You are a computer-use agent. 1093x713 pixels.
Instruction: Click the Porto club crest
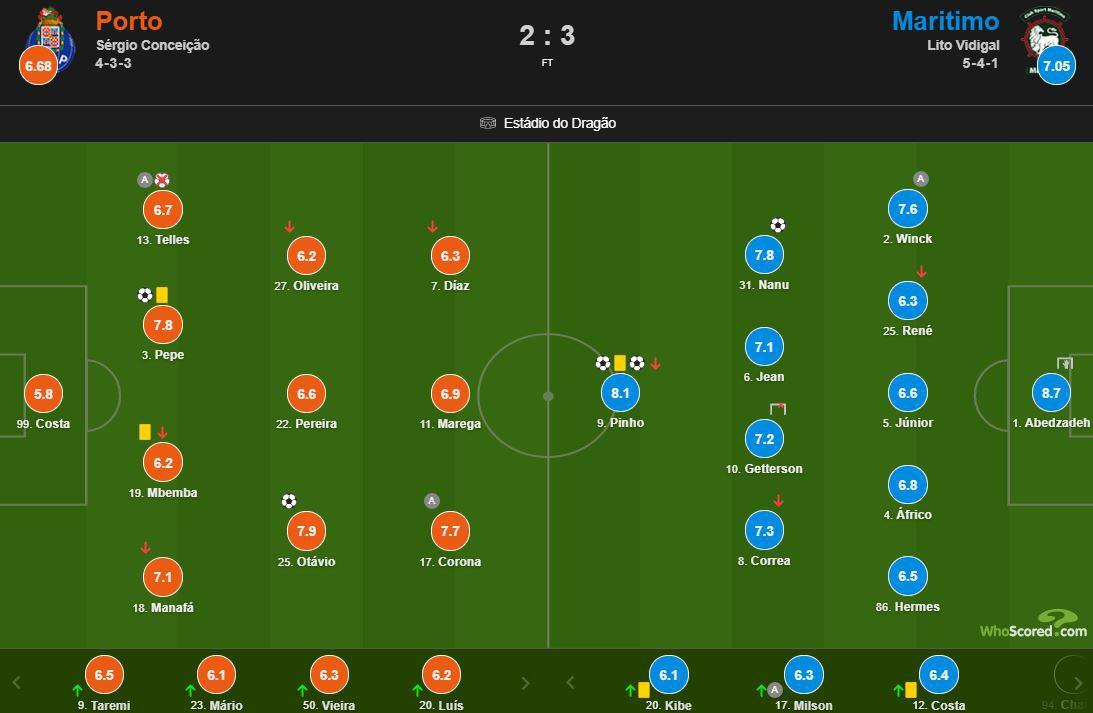(49, 40)
